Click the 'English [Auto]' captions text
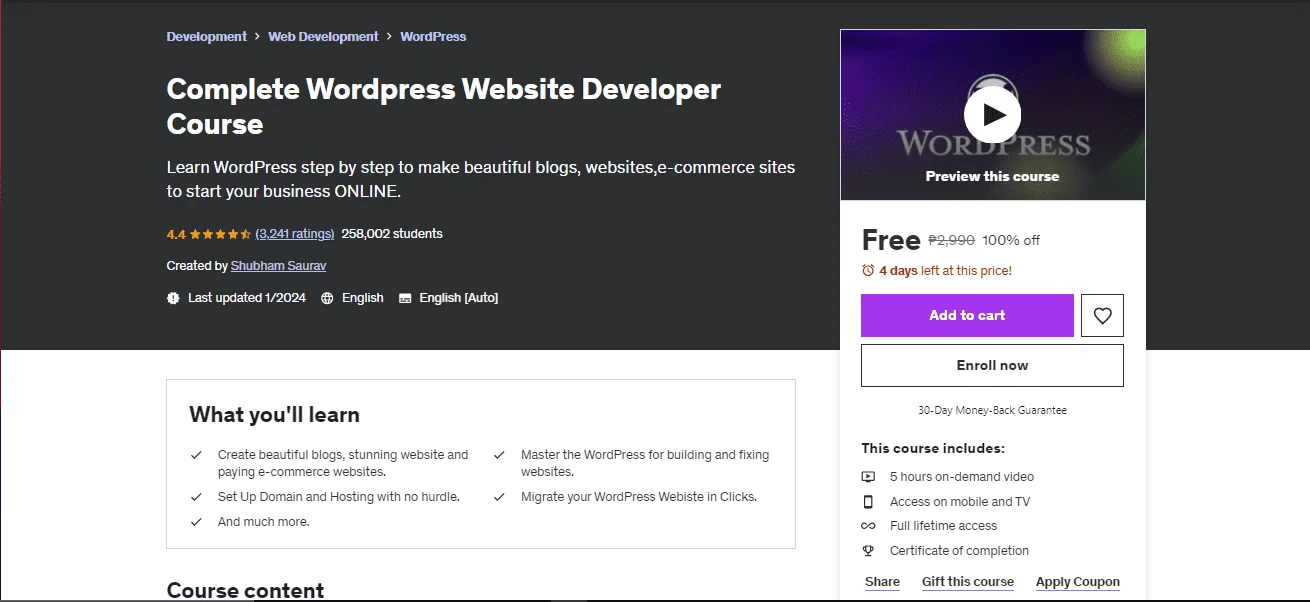This screenshot has height=602, width=1310. tap(459, 298)
